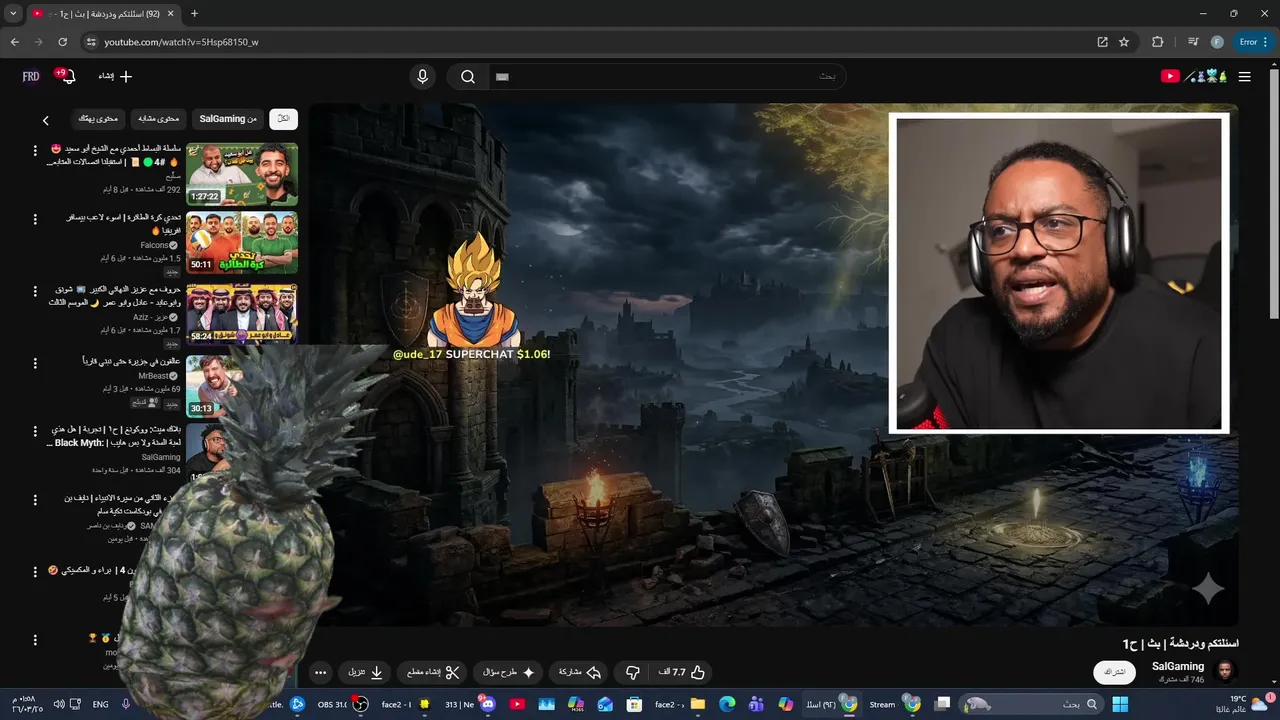Open options menu for Aziz video
The height and width of the screenshot is (720, 1280).
click(x=35, y=290)
